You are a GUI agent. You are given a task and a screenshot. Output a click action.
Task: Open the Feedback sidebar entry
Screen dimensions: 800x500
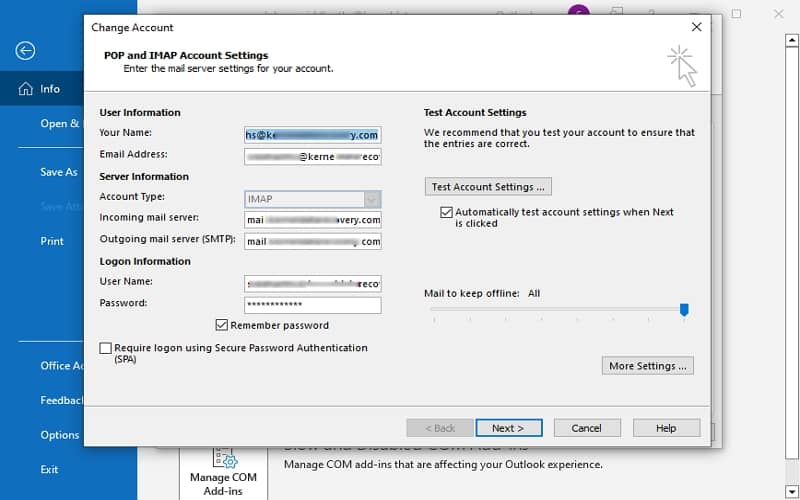[x=62, y=401]
